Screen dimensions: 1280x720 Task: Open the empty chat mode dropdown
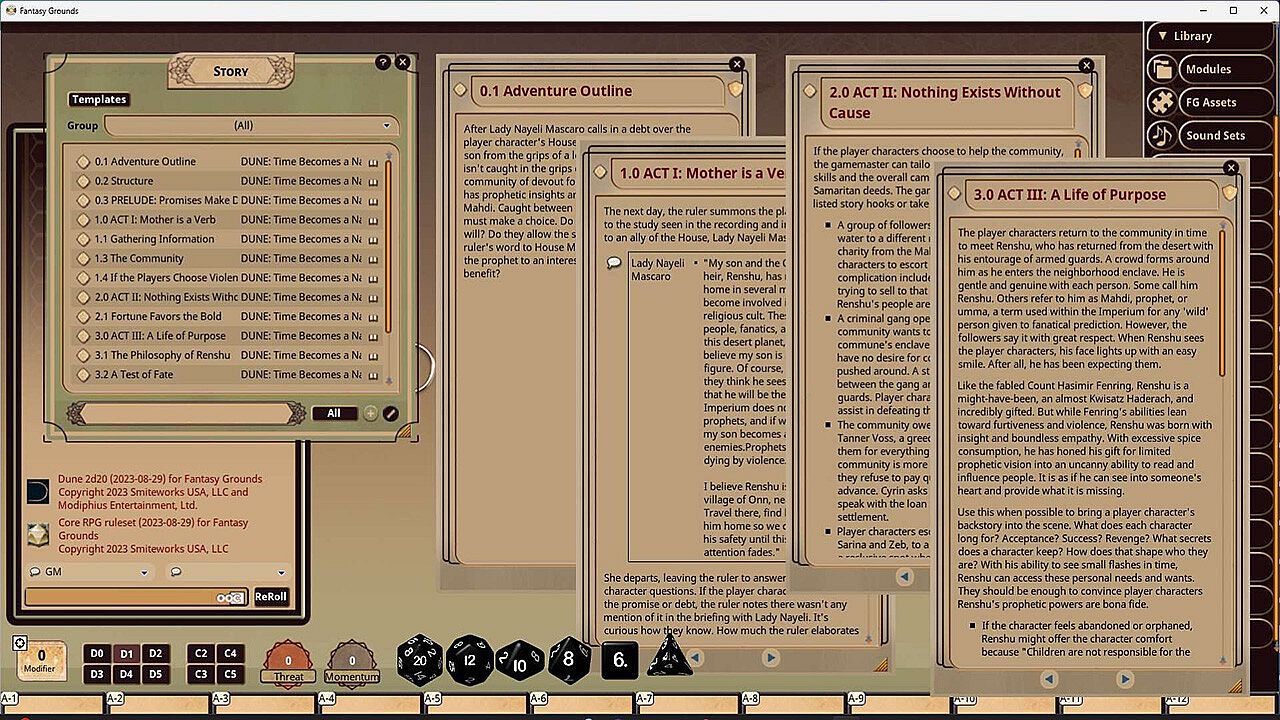(227, 572)
